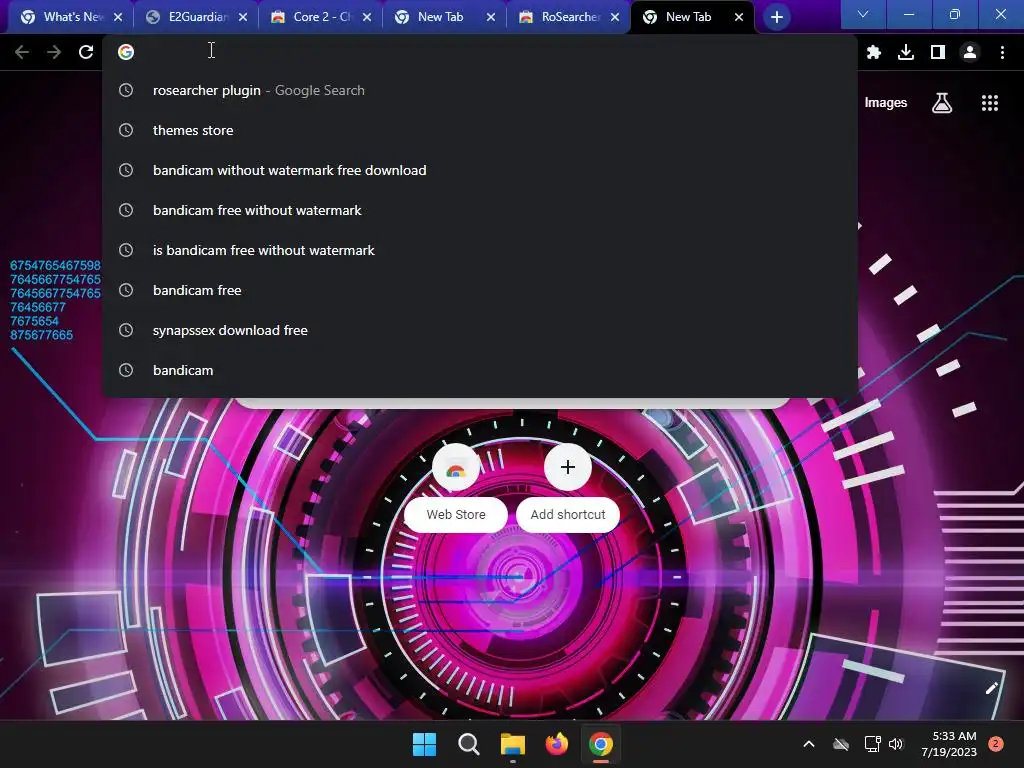Open the Web Store shortcut icon
Image resolution: width=1024 pixels, height=768 pixels.
tap(456, 468)
